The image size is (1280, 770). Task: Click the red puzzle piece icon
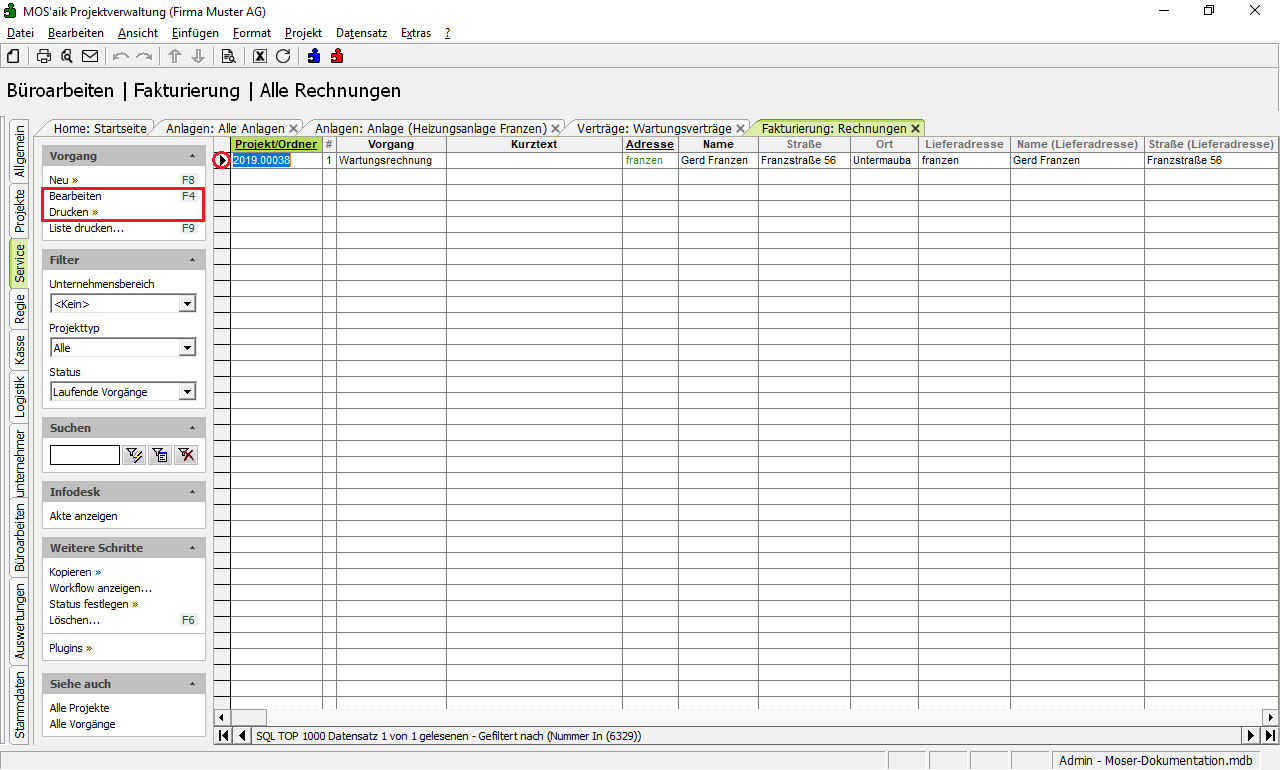pyautogui.click(x=337, y=56)
